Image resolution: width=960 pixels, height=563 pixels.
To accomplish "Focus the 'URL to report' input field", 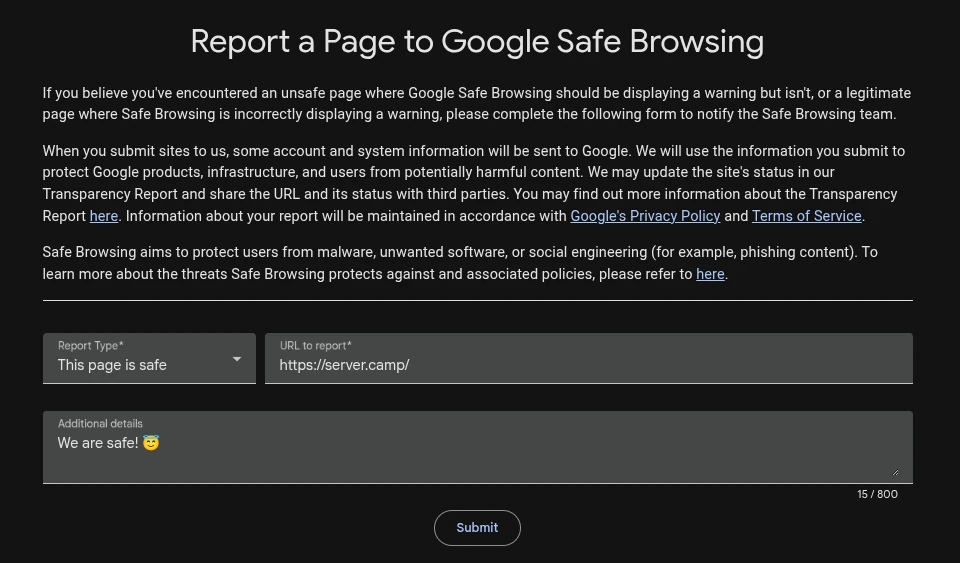I will click(588, 365).
